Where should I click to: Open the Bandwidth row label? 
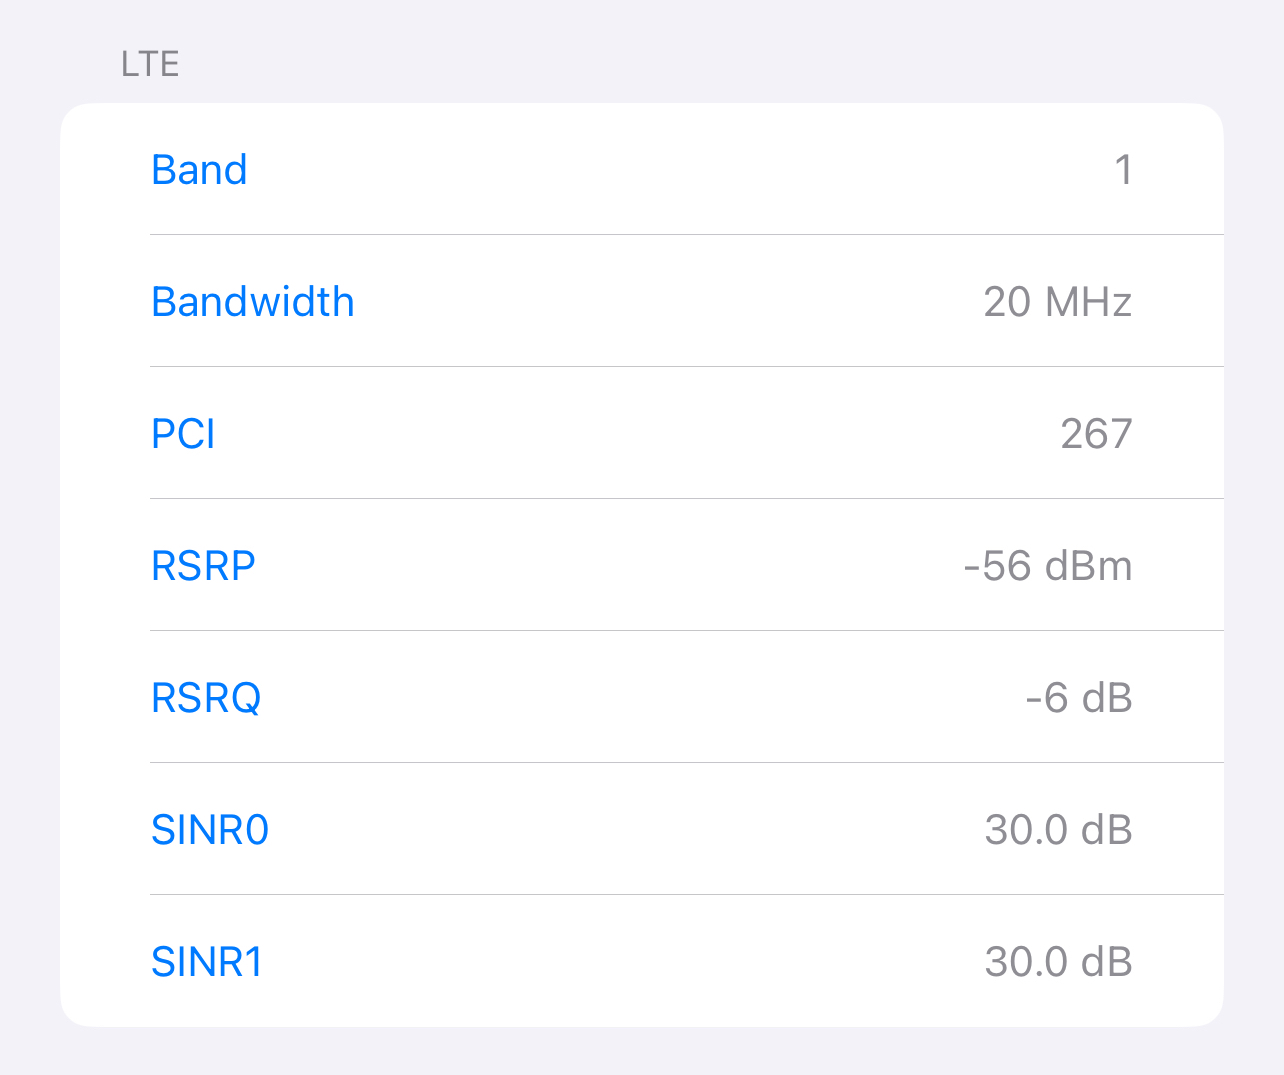coord(253,302)
